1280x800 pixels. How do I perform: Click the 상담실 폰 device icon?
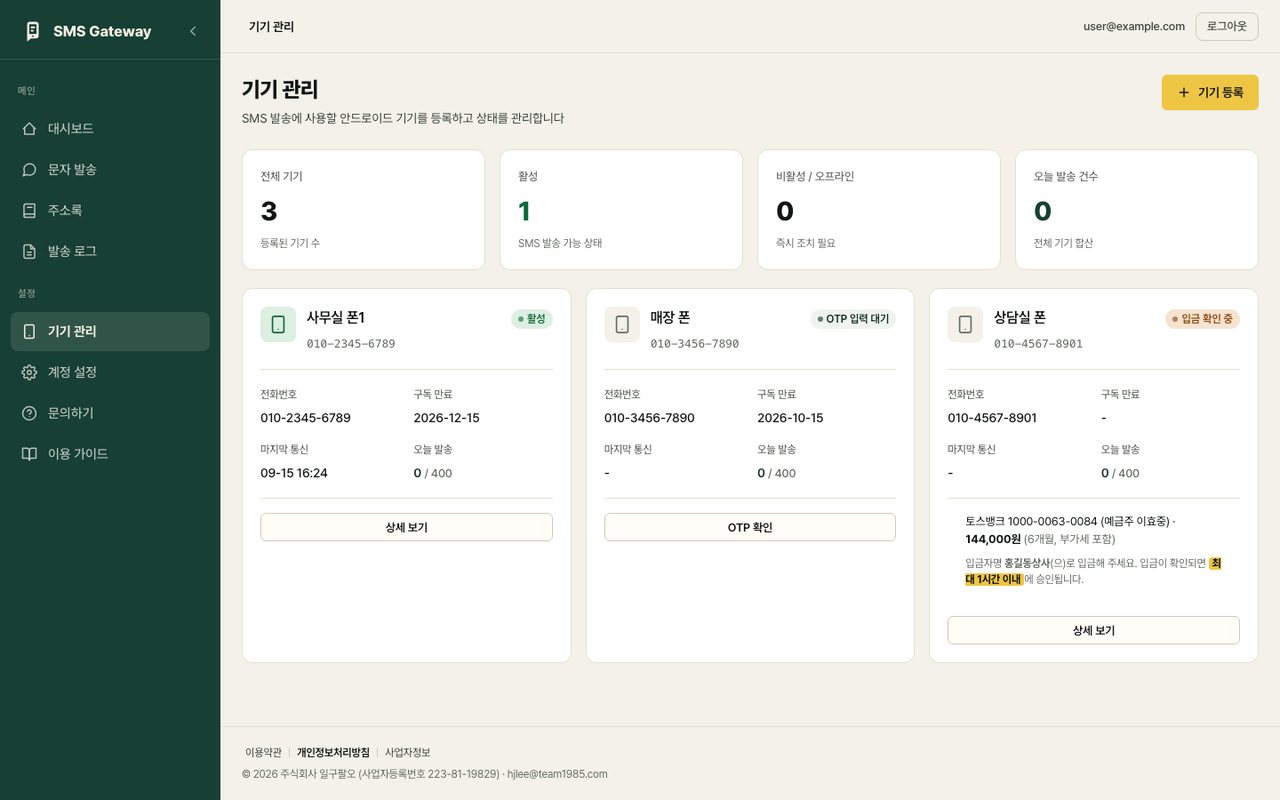[965, 325]
